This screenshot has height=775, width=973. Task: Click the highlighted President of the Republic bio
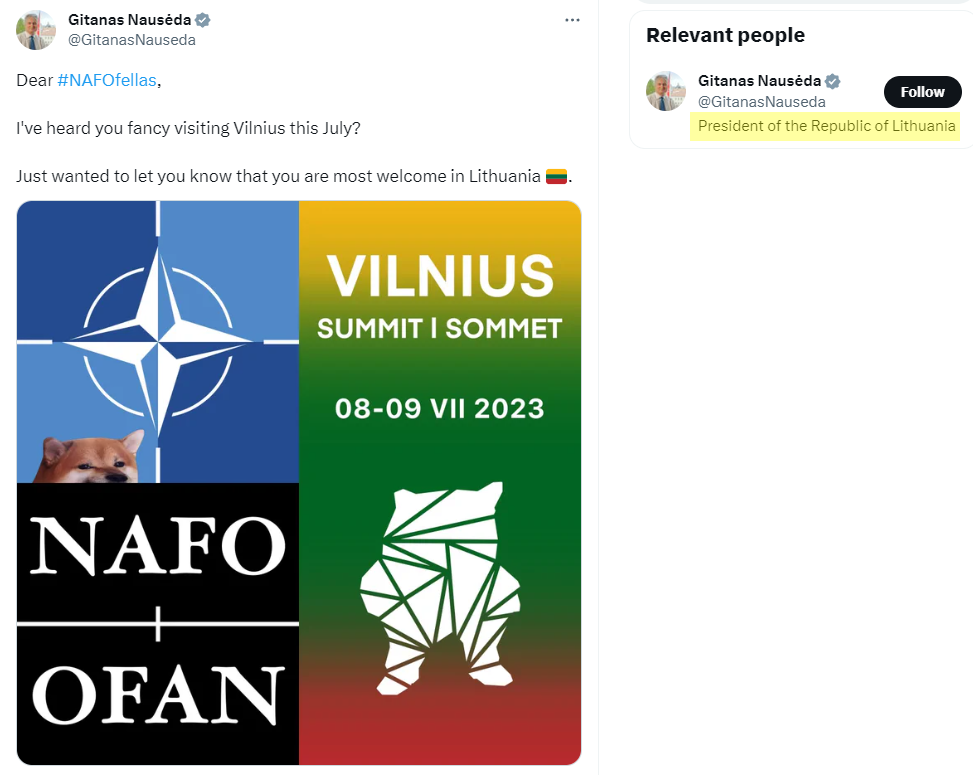[826, 126]
